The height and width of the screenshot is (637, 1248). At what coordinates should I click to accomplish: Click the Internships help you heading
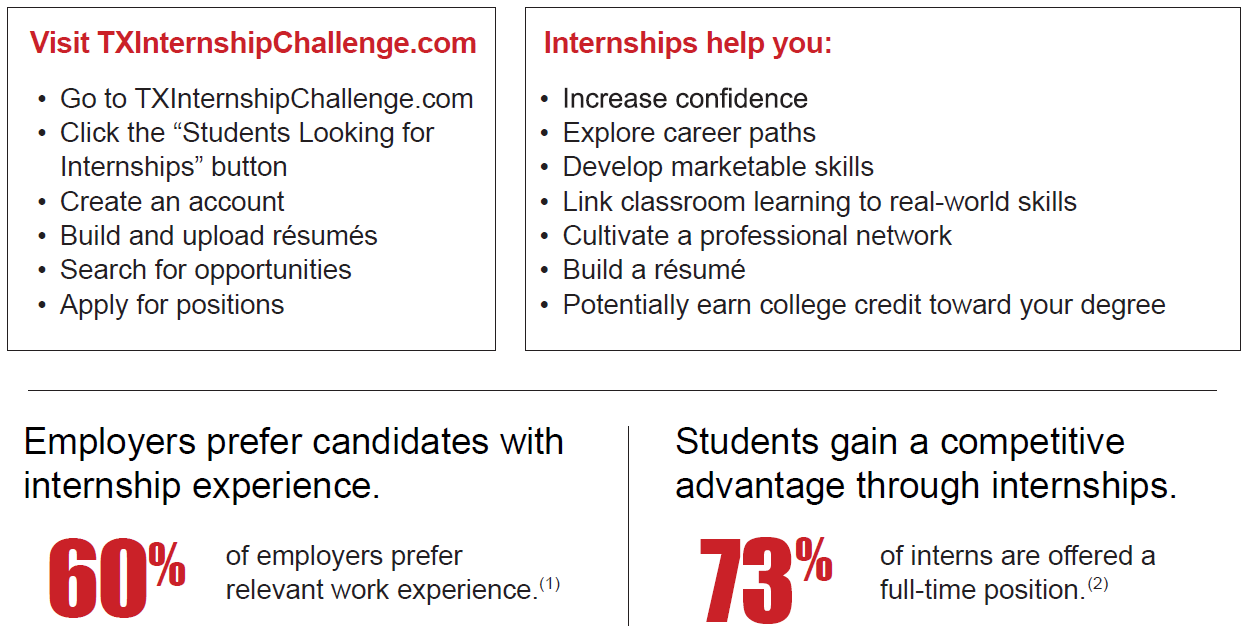[x=688, y=44]
